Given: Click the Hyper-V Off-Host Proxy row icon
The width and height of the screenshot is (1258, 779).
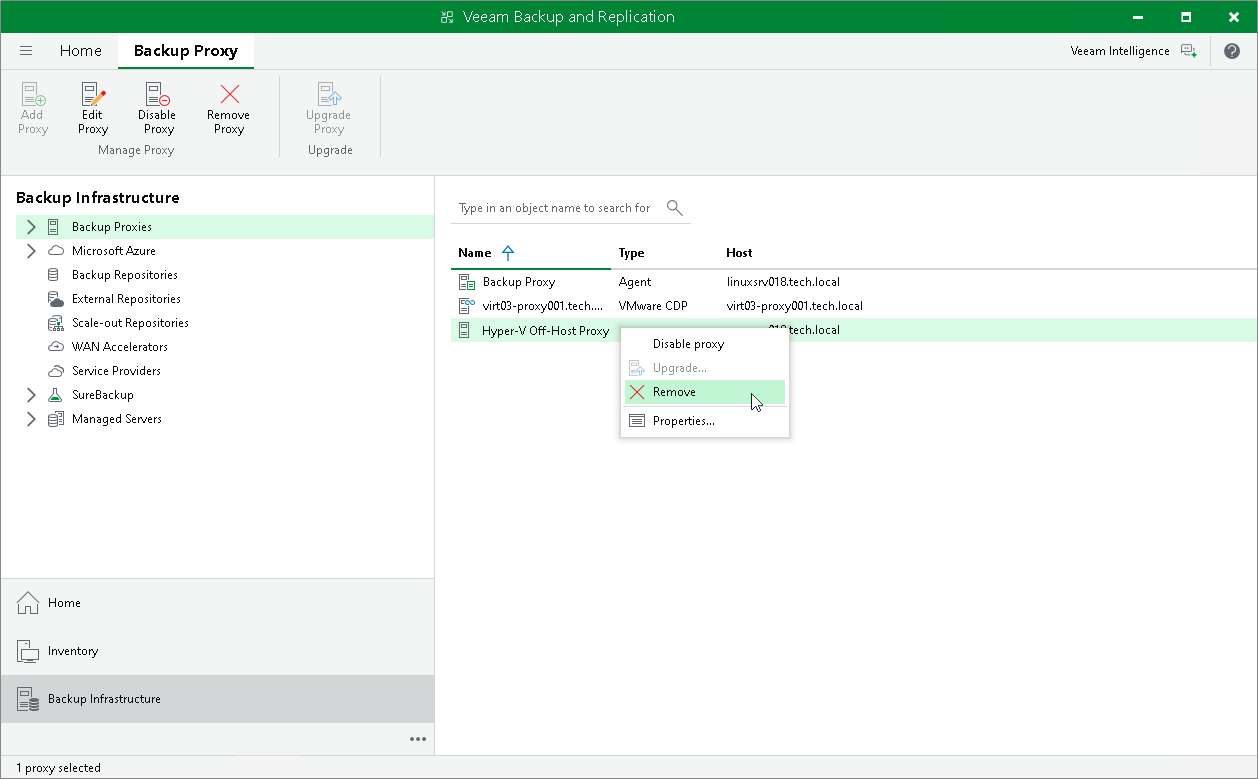Looking at the screenshot, I should [465, 330].
